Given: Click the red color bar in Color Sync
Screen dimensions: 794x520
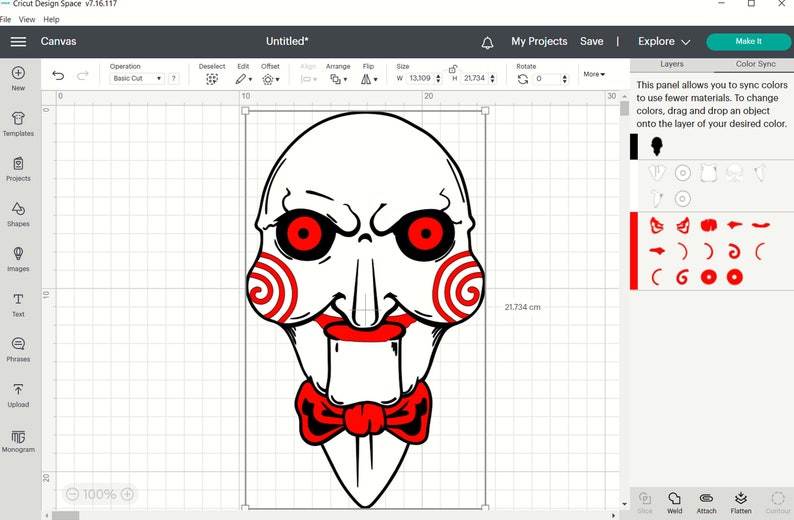Looking at the screenshot, I should coord(634,250).
